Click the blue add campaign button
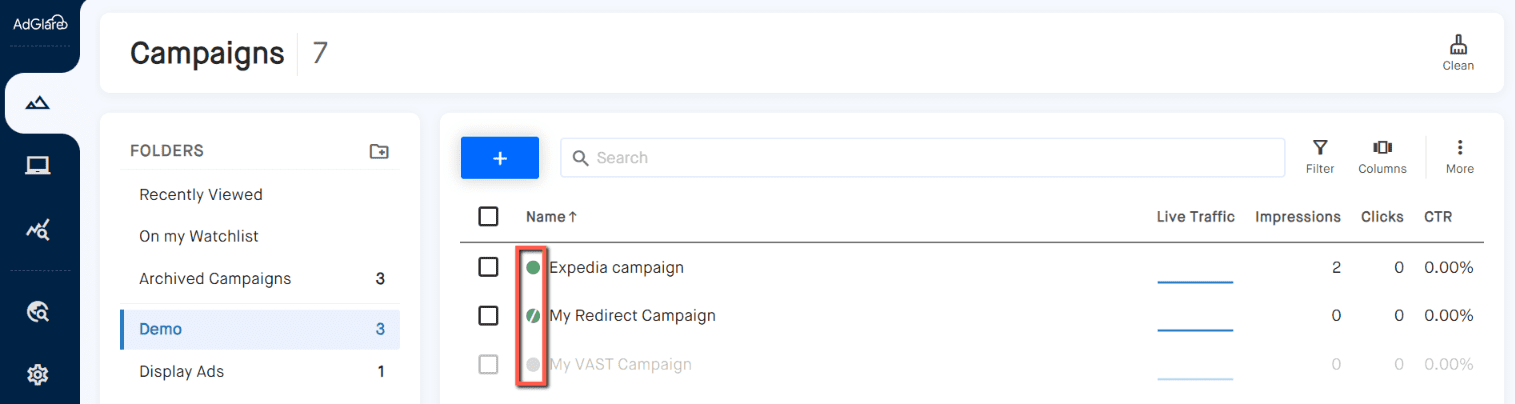Image resolution: width=1515 pixels, height=404 pixels. (500, 158)
